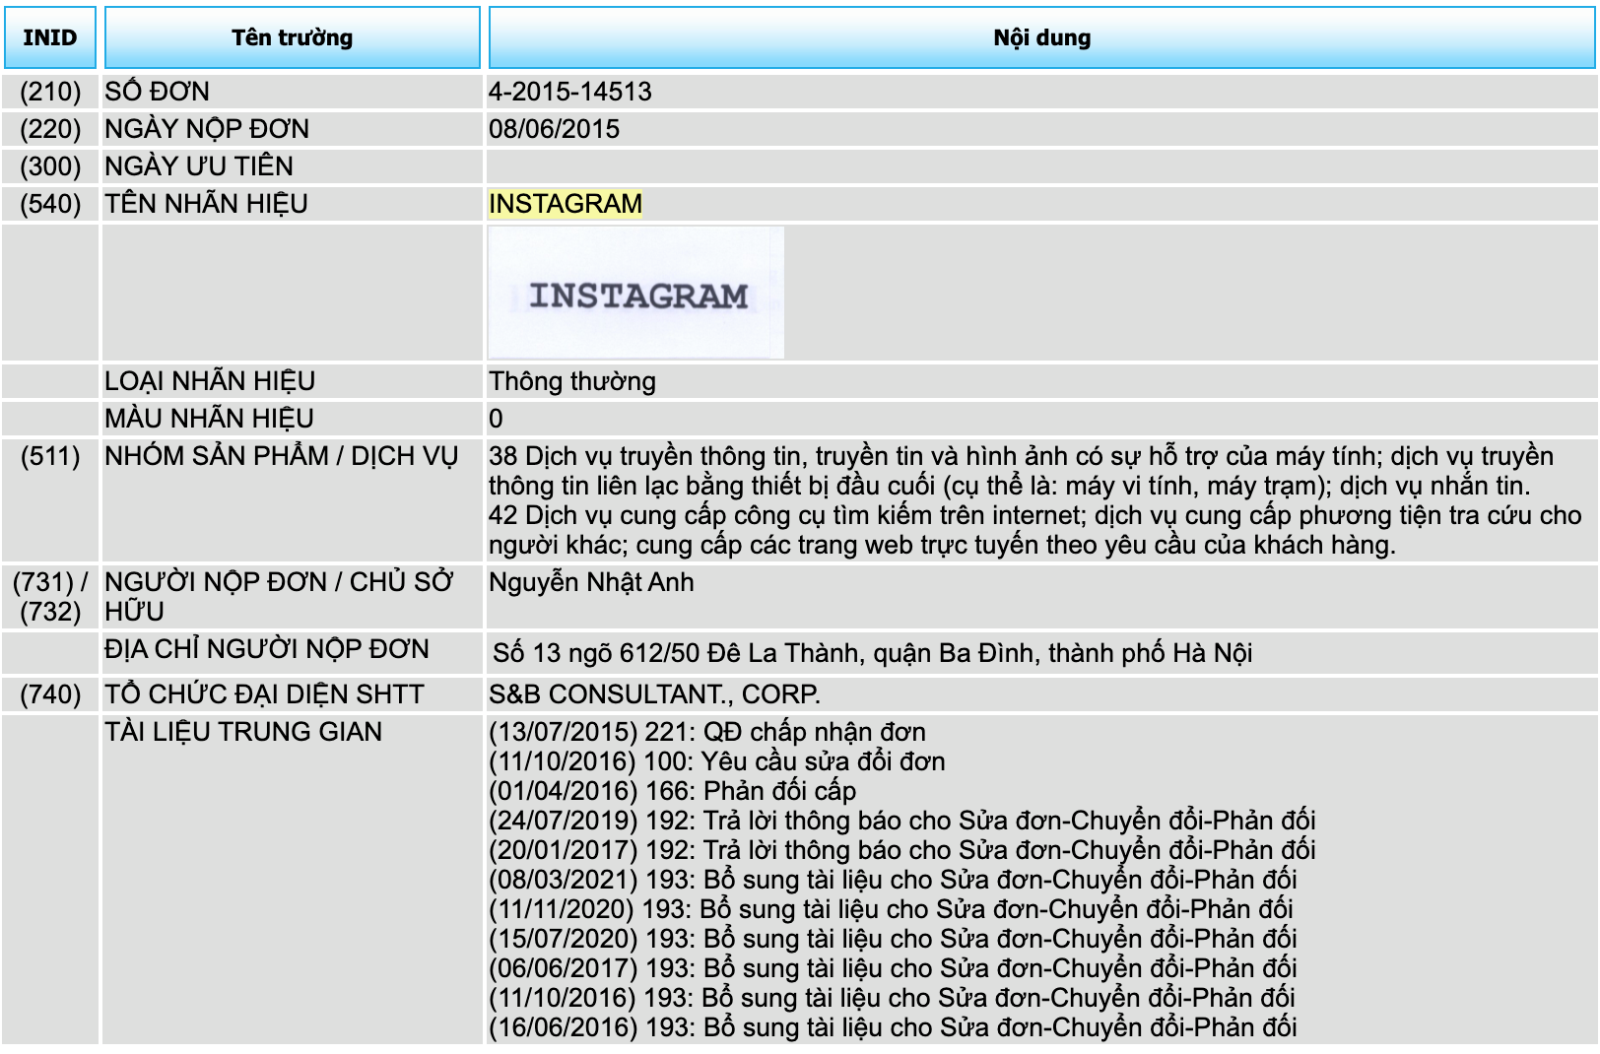Click INID code (511)

[x=50, y=456]
